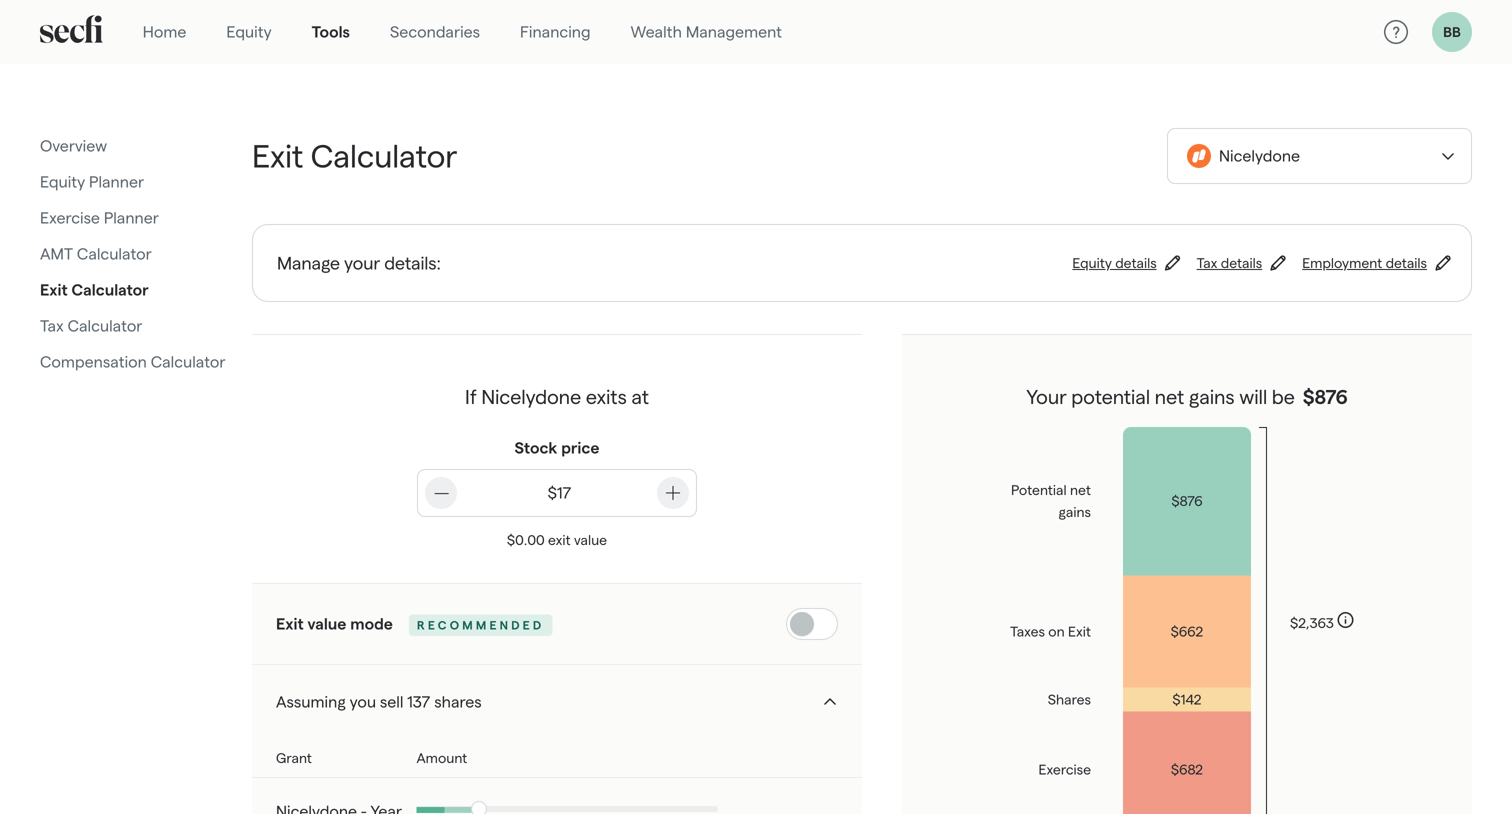Image resolution: width=1512 pixels, height=814 pixels.
Task: Increase stock price with plus button
Action: pos(673,493)
